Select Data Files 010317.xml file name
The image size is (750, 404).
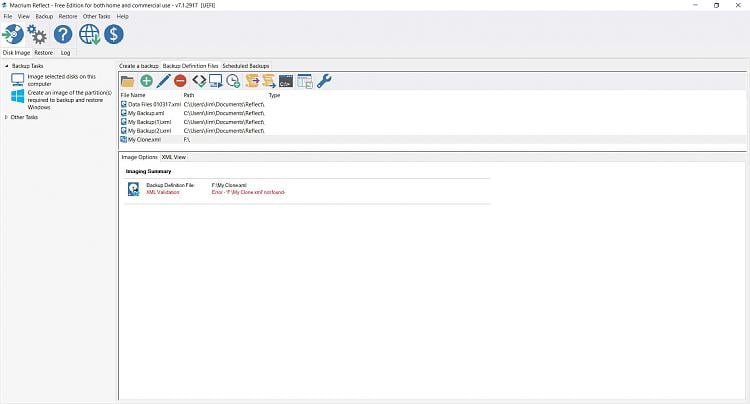pos(154,104)
